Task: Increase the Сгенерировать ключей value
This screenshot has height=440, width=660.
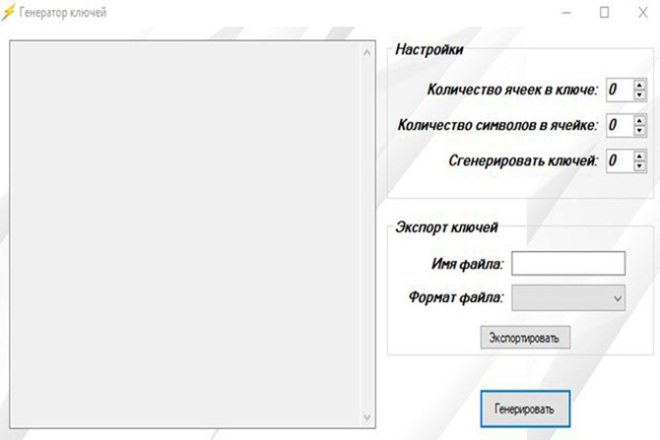Action: tap(639, 156)
